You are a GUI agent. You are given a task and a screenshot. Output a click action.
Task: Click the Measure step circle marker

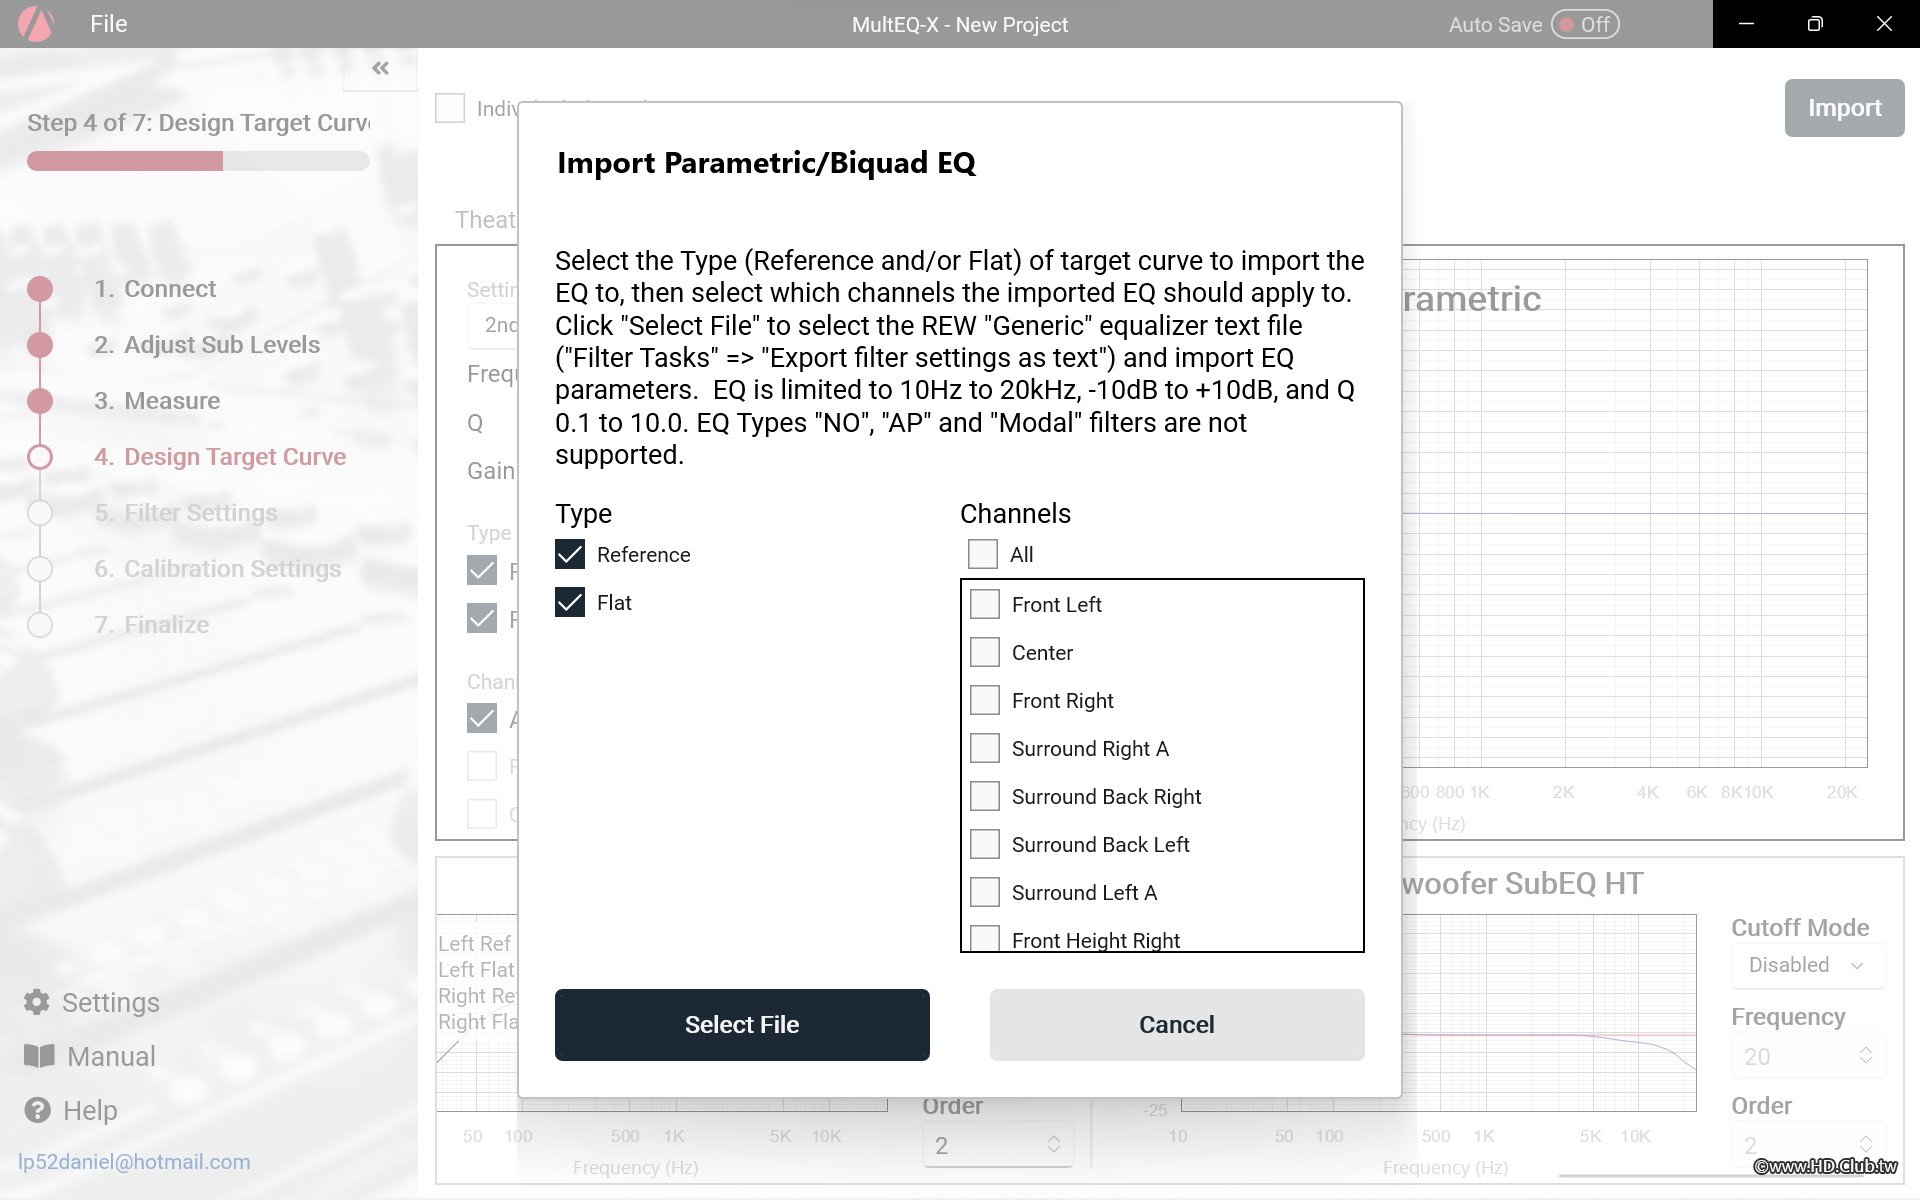pos(40,401)
